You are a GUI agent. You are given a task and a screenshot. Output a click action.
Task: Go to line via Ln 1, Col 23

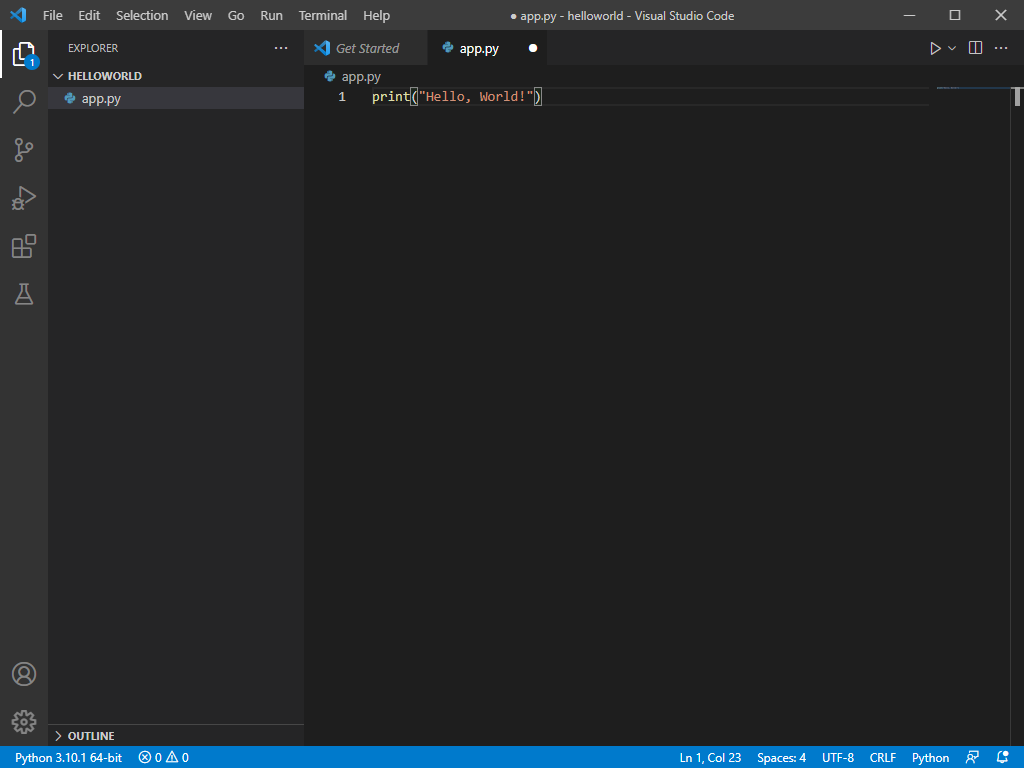point(710,758)
